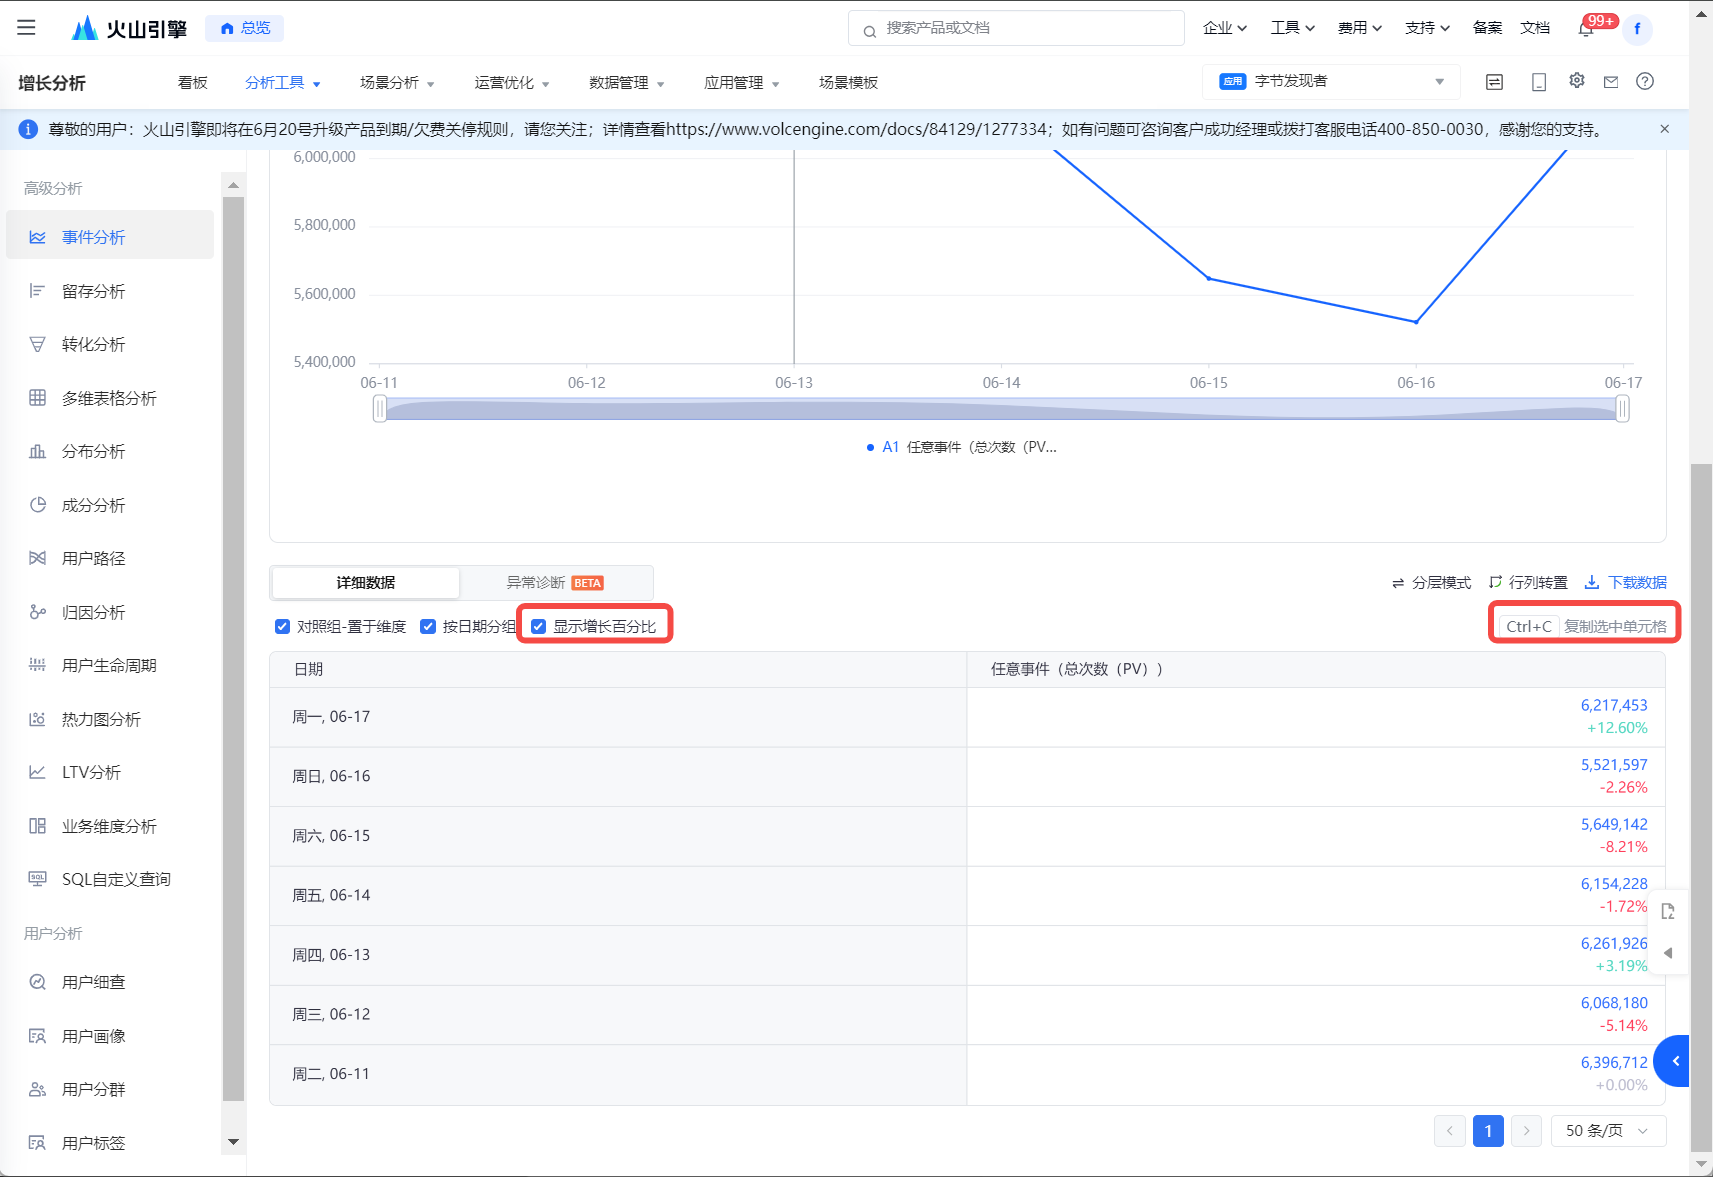The width and height of the screenshot is (1713, 1177).
Task: Click the bookmark panel icon near app selector
Action: [1494, 82]
